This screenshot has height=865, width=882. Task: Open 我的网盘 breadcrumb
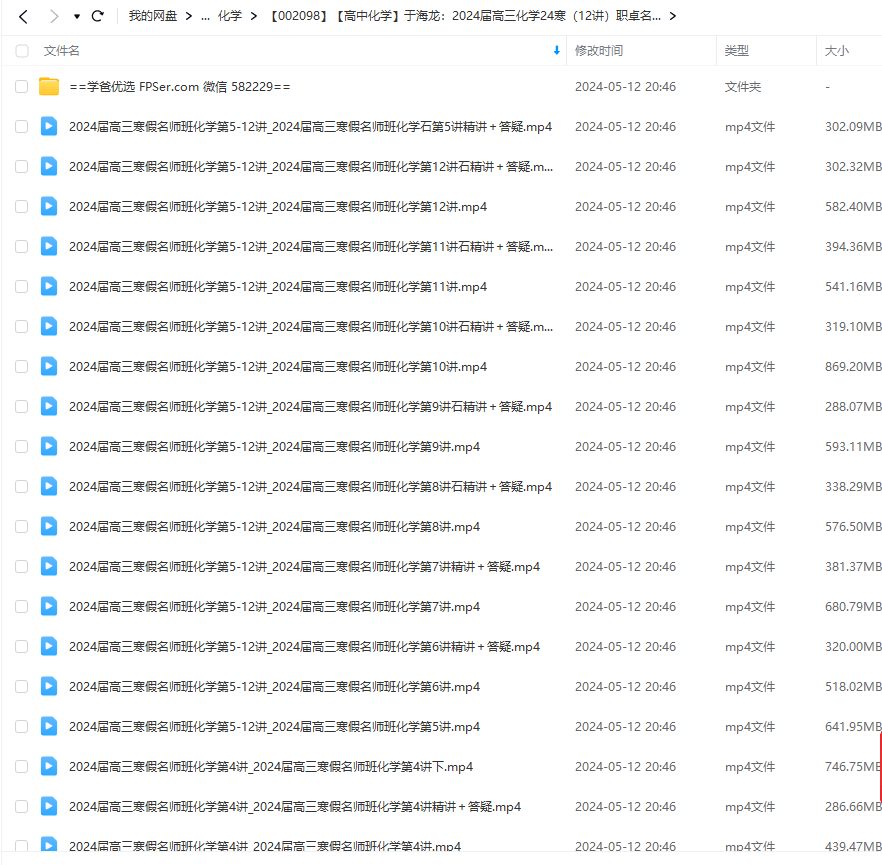pyautogui.click(x=152, y=16)
